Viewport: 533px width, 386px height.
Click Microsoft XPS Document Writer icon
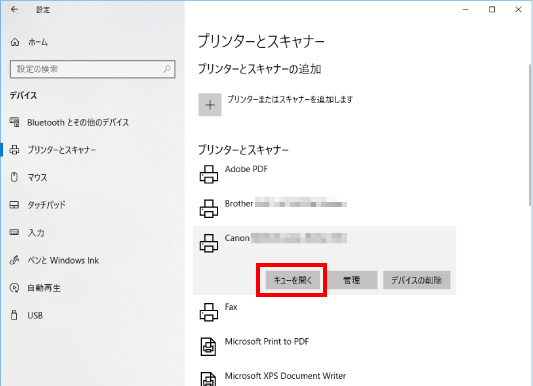click(x=208, y=379)
